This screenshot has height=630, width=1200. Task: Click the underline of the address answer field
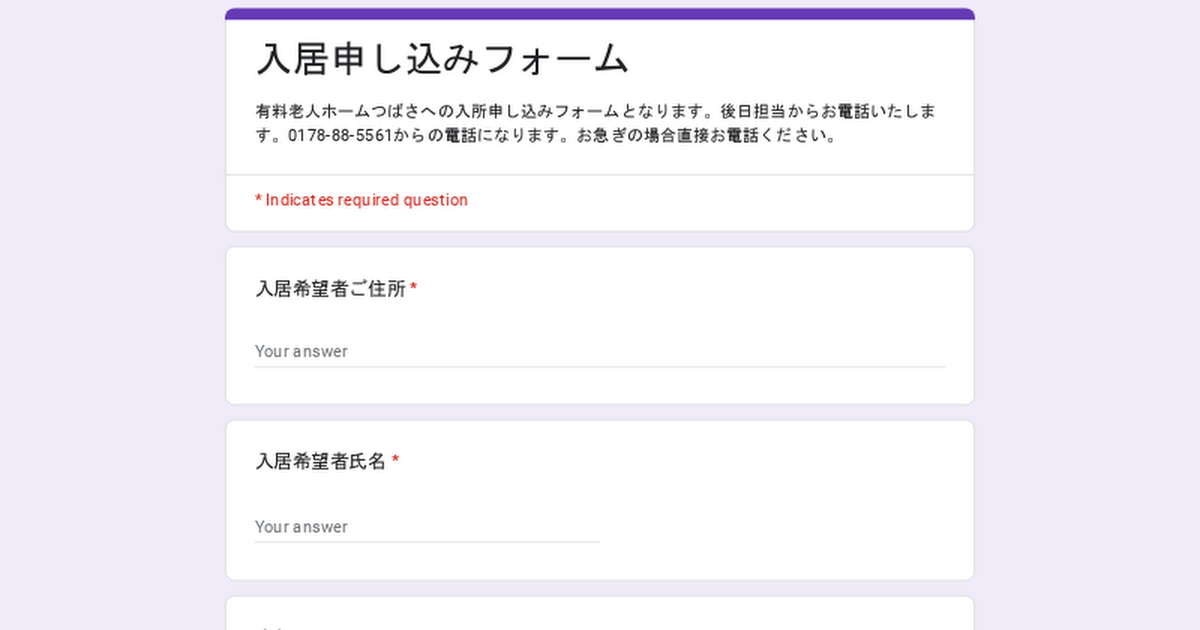tap(600, 367)
